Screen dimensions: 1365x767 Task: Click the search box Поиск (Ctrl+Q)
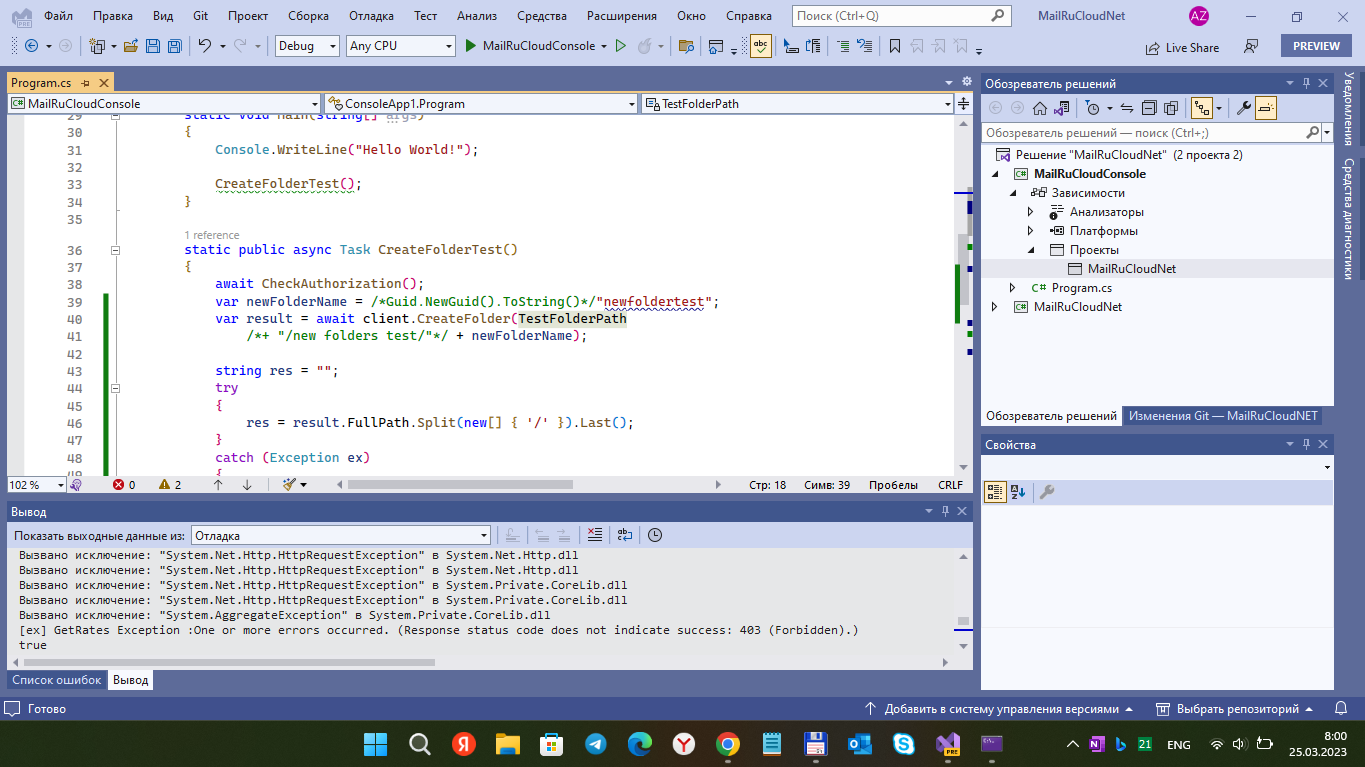point(900,16)
